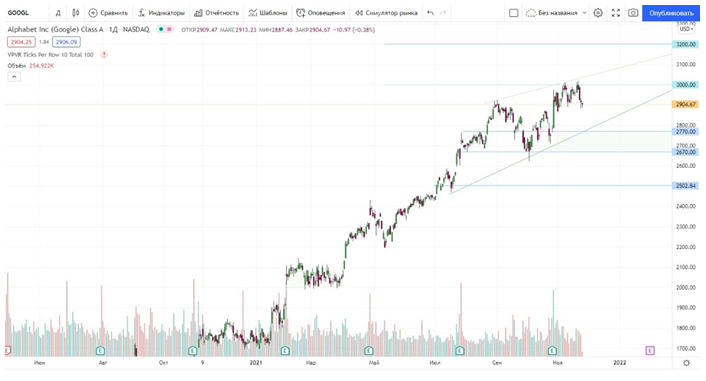706x381 pixels.
Task: Change the candlestick chart type
Action: (76, 13)
